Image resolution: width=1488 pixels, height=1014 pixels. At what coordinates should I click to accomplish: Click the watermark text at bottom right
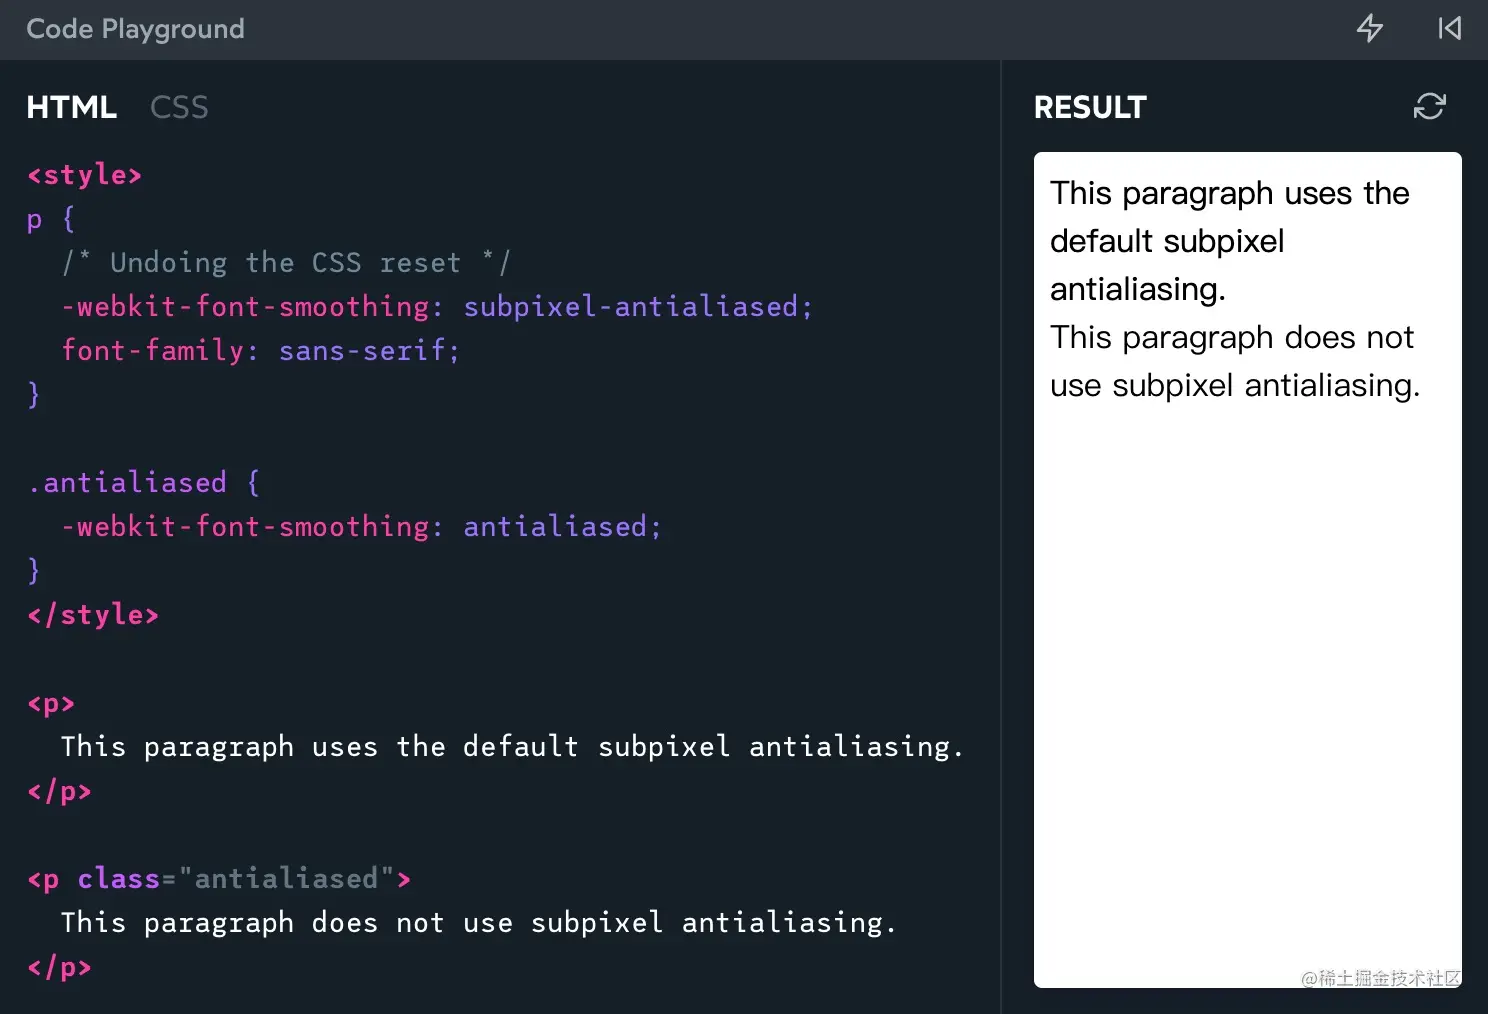pyautogui.click(x=1380, y=977)
